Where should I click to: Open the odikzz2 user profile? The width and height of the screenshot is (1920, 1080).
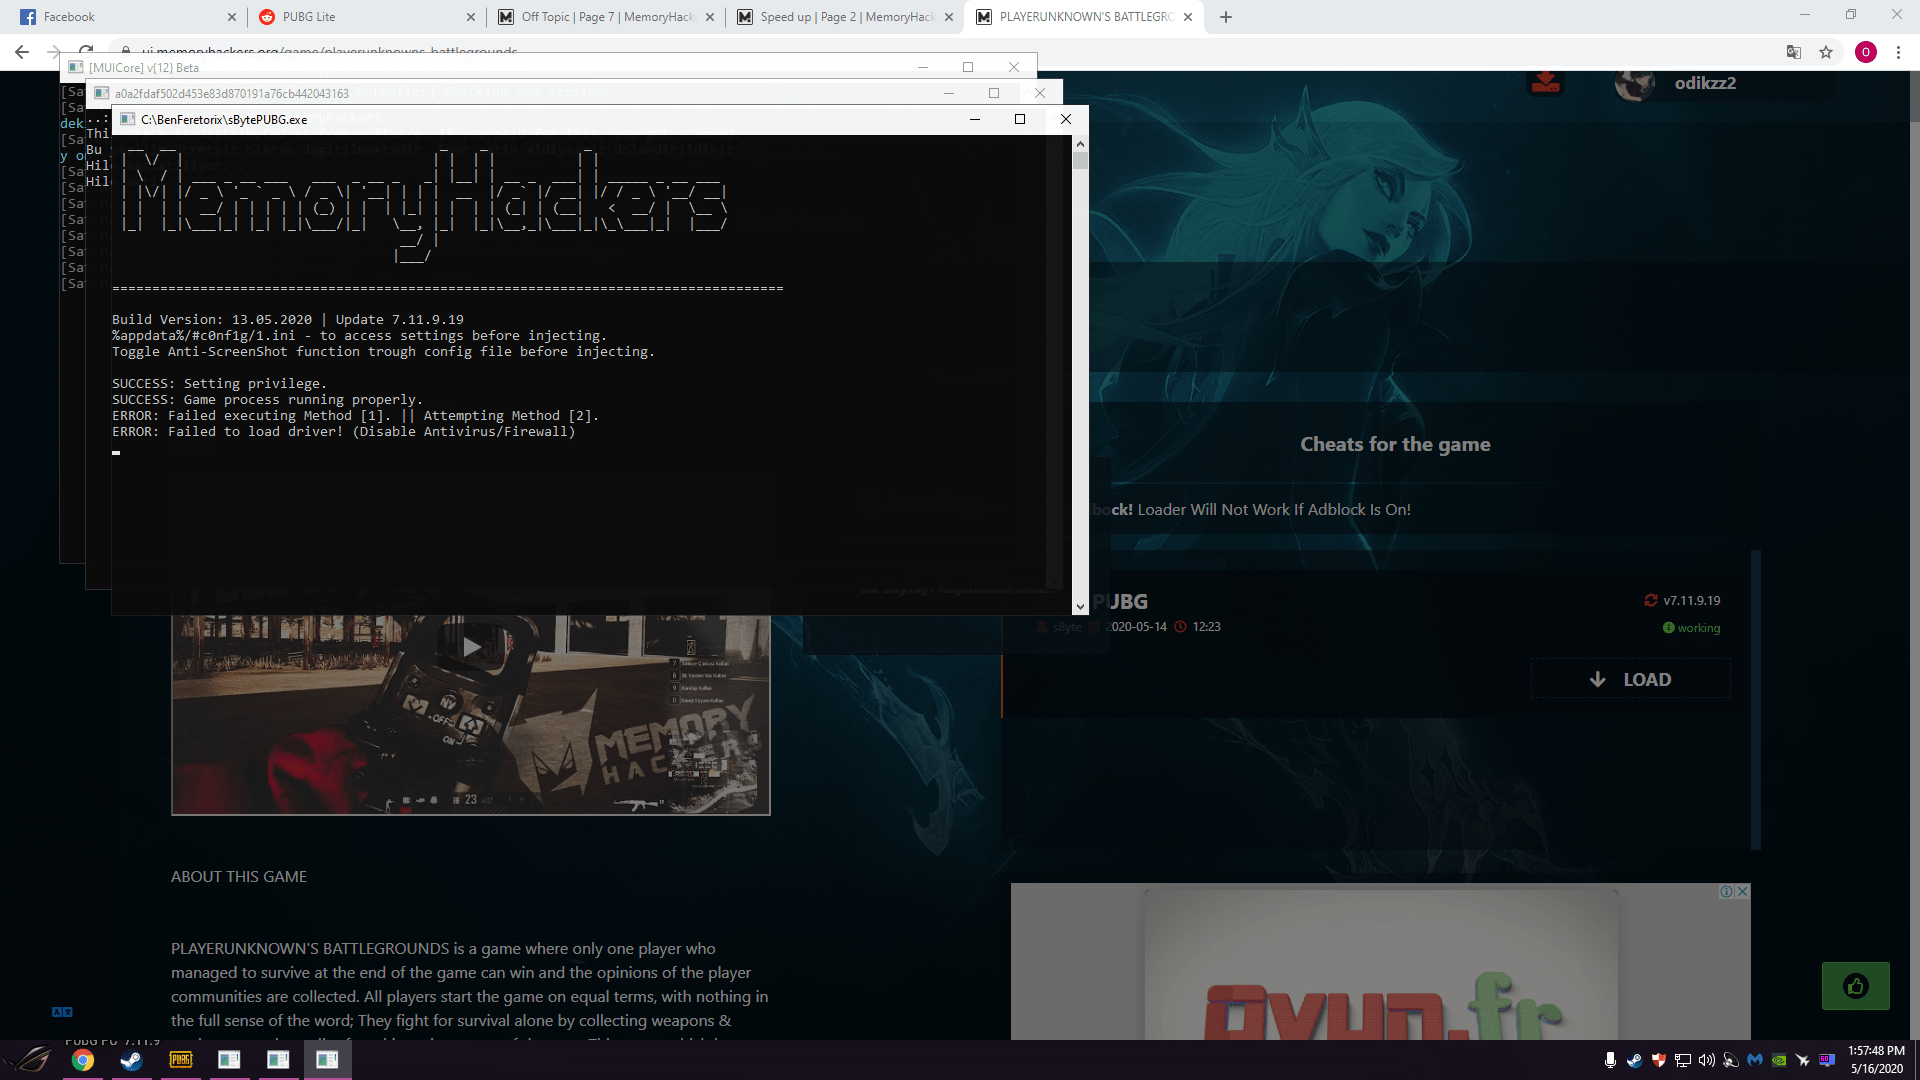pos(1705,83)
